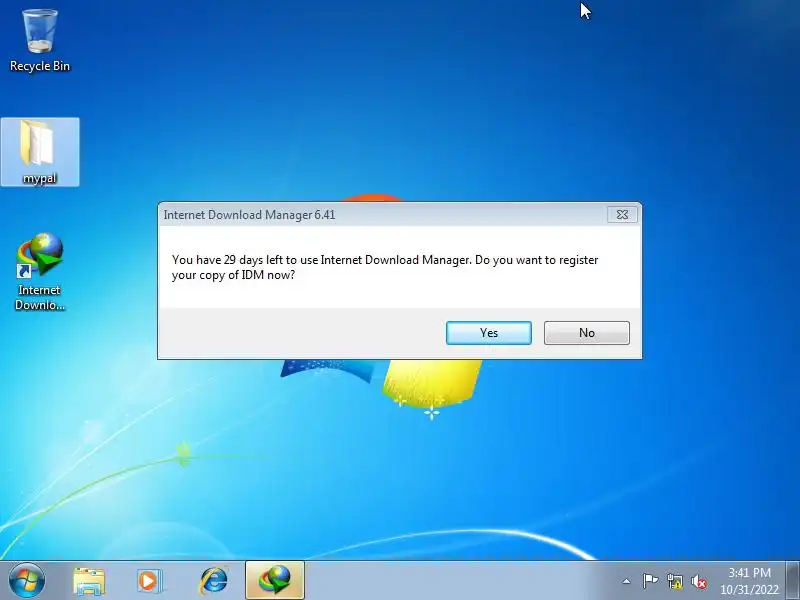Click the Show desktop strip

coord(792,580)
